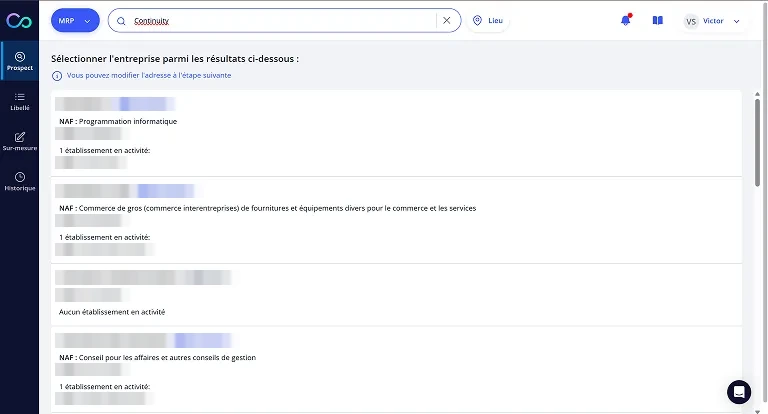Open the chat support widget
This screenshot has width=768, height=414.
click(739, 392)
